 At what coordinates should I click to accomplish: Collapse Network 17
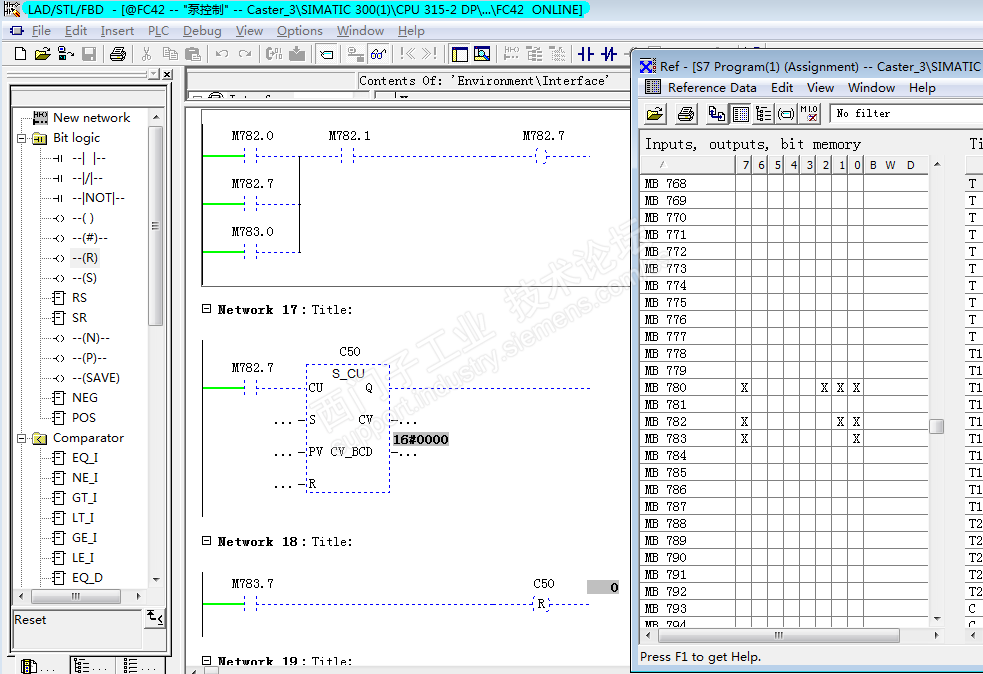(x=206, y=308)
